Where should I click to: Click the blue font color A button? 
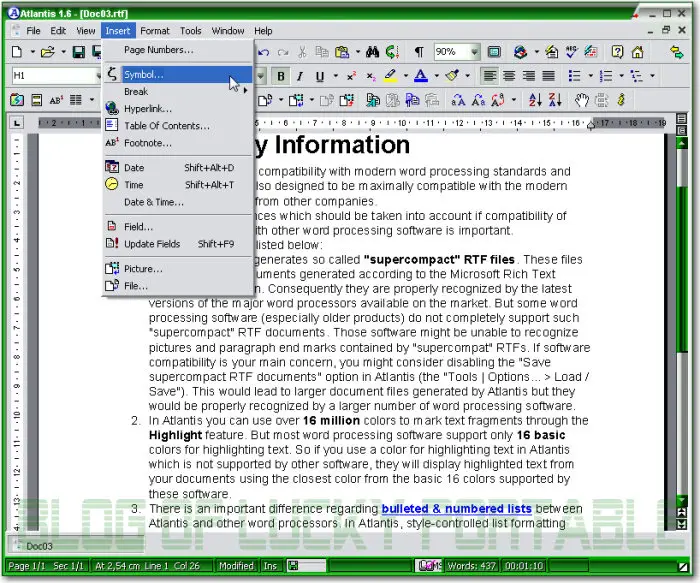point(421,76)
